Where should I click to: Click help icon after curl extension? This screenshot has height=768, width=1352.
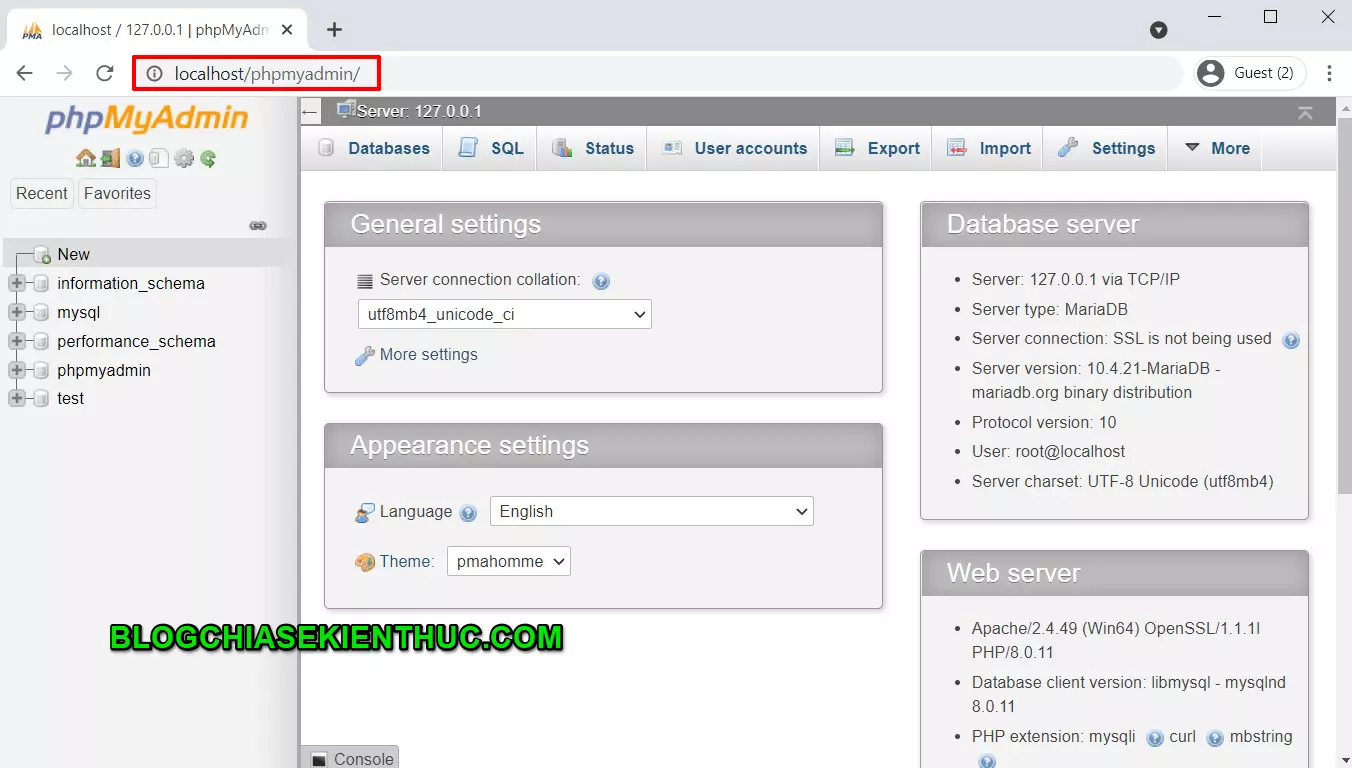point(1215,738)
